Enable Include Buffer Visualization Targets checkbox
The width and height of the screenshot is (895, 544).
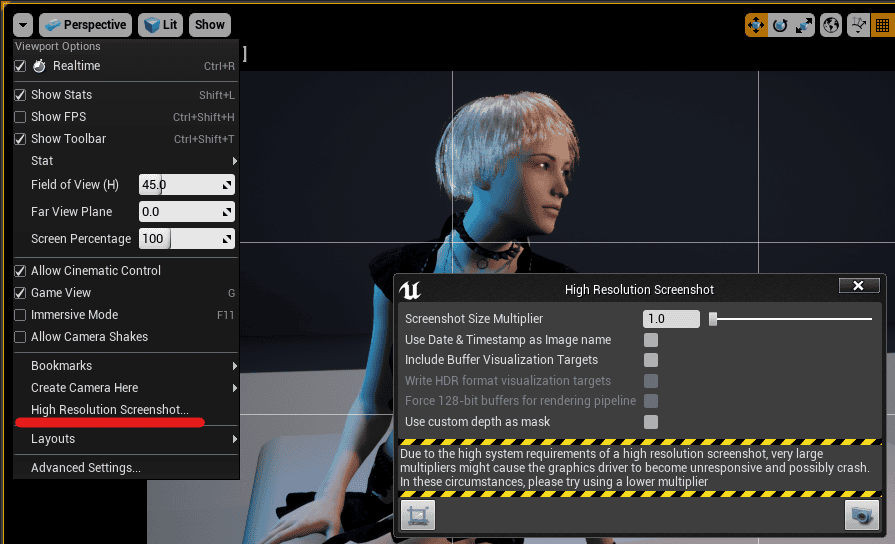651,360
